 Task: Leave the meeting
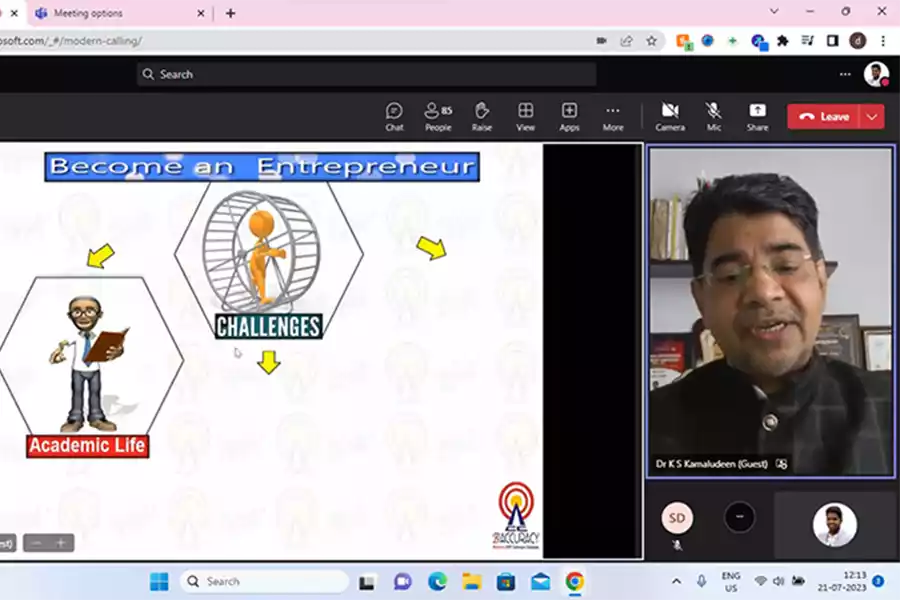point(823,117)
